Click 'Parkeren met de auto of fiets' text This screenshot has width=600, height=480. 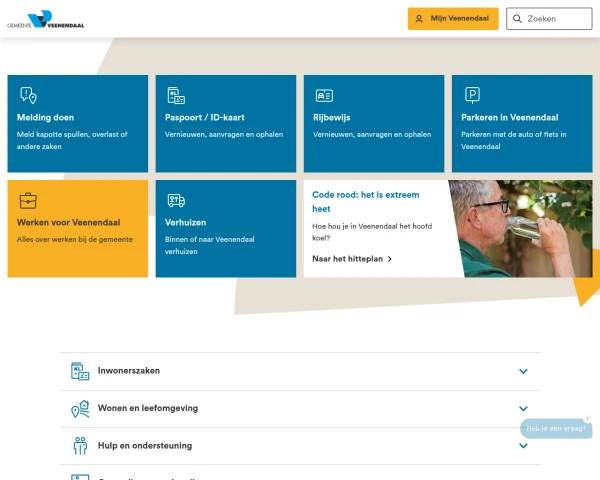pos(514,140)
